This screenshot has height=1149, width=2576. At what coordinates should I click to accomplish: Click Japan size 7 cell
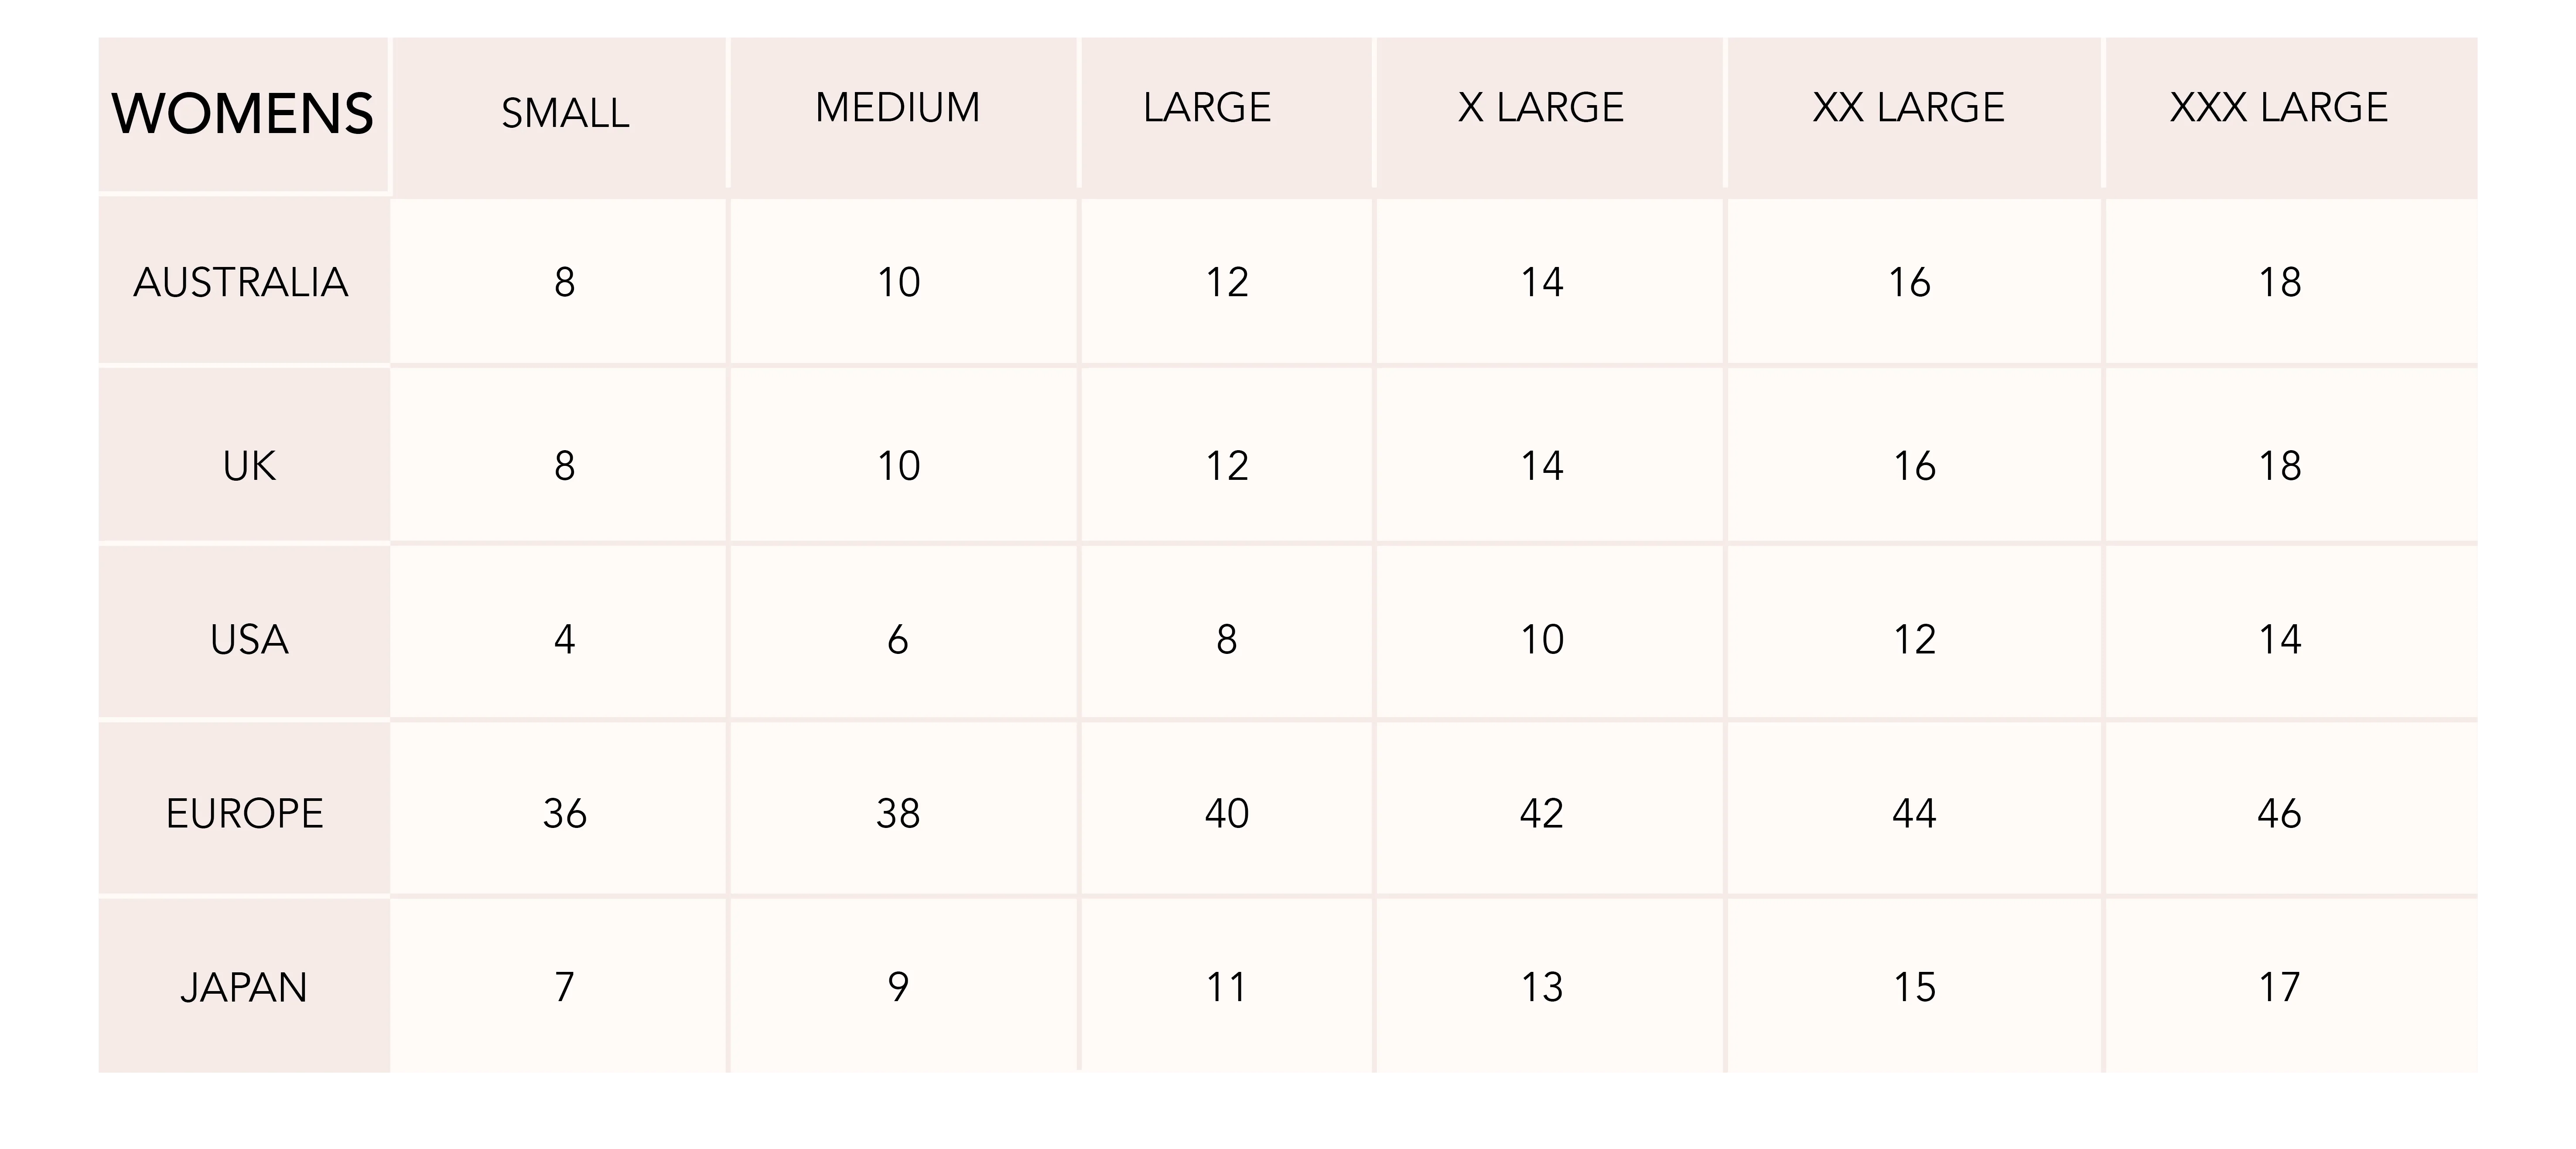click(x=565, y=988)
